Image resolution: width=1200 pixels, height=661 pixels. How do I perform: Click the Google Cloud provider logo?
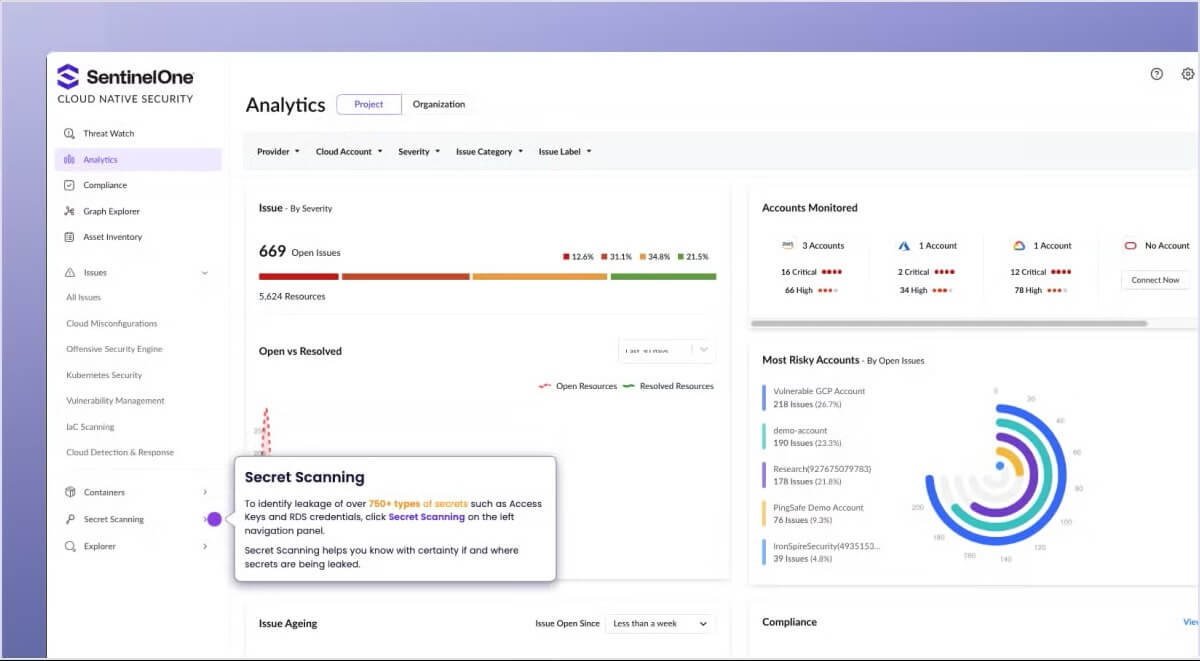1019,245
